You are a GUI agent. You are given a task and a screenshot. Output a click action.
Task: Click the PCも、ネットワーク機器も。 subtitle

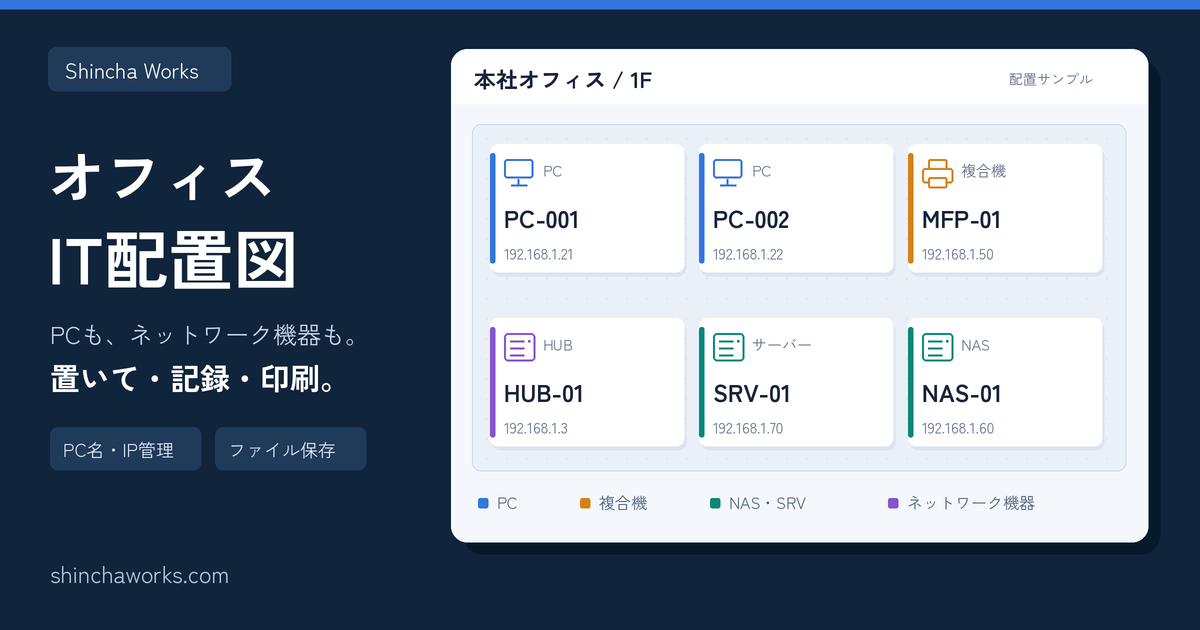click(x=205, y=336)
